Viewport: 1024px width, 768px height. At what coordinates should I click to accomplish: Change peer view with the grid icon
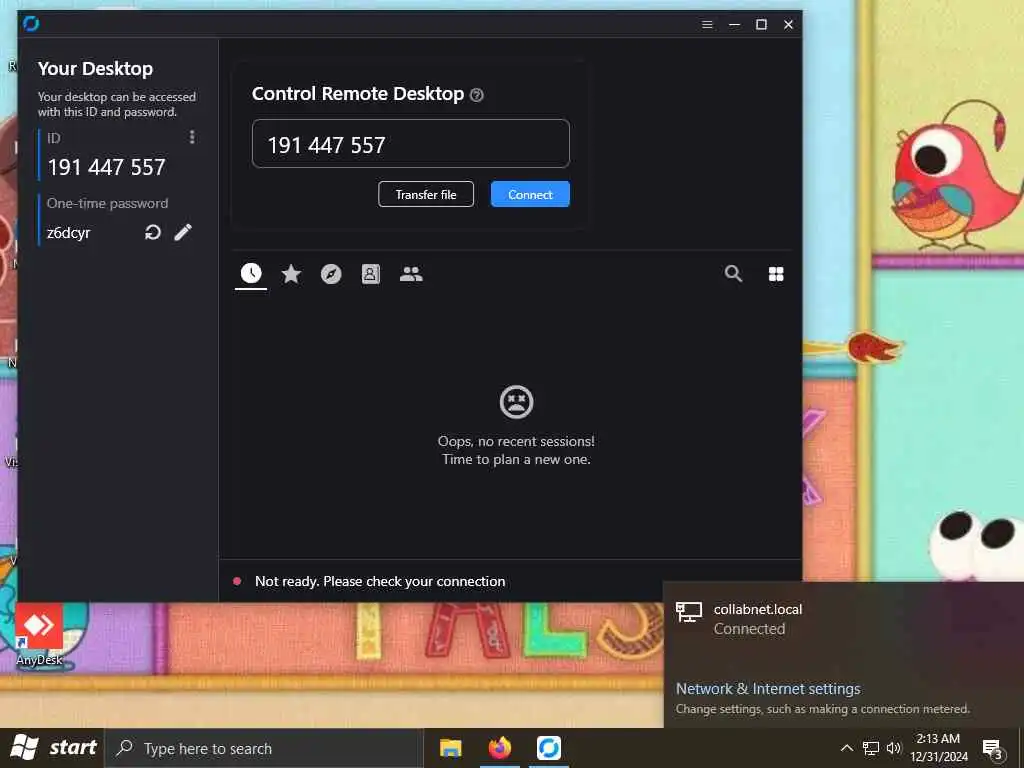pyautogui.click(x=776, y=274)
